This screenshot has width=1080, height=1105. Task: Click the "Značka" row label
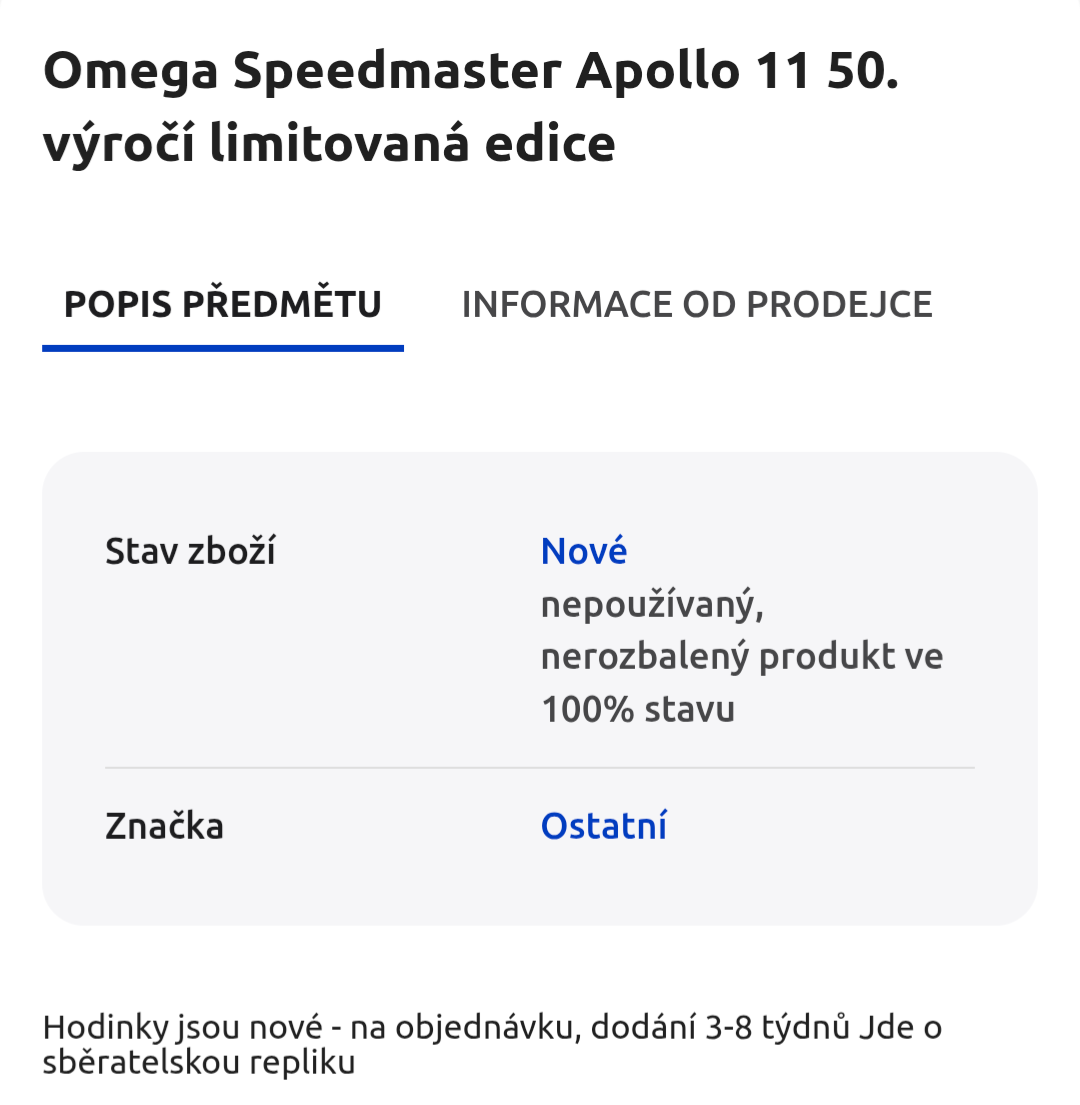[164, 827]
